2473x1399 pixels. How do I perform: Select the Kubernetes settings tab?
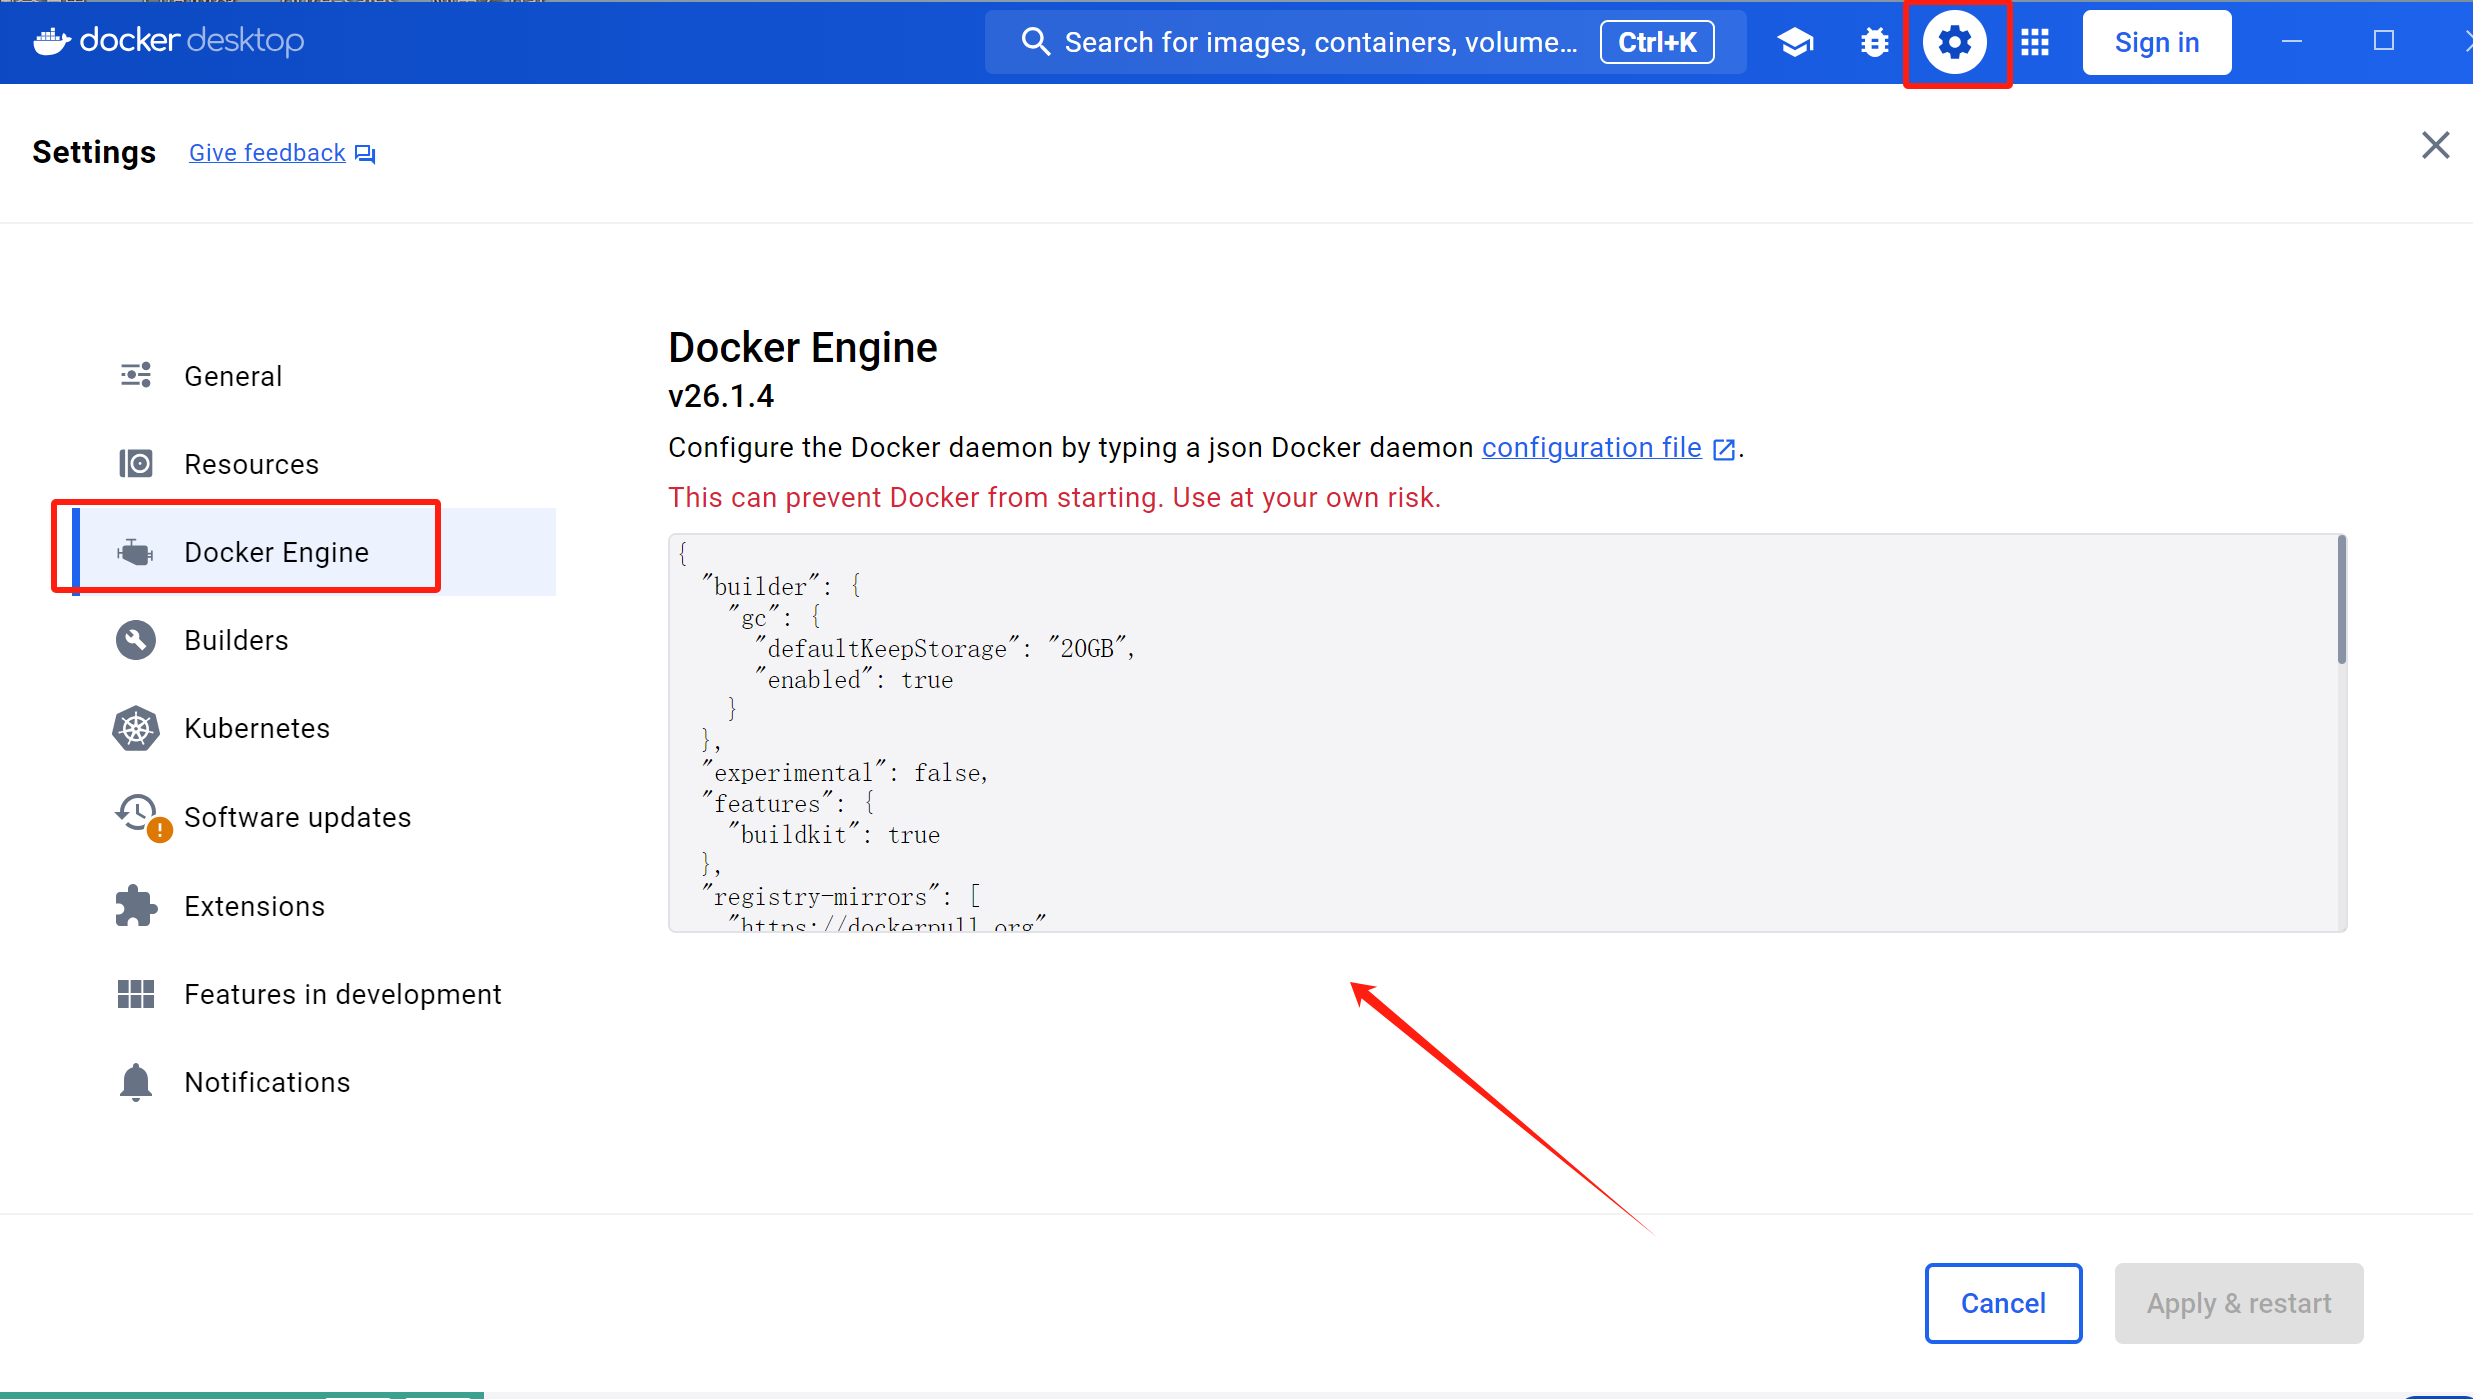point(316,728)
